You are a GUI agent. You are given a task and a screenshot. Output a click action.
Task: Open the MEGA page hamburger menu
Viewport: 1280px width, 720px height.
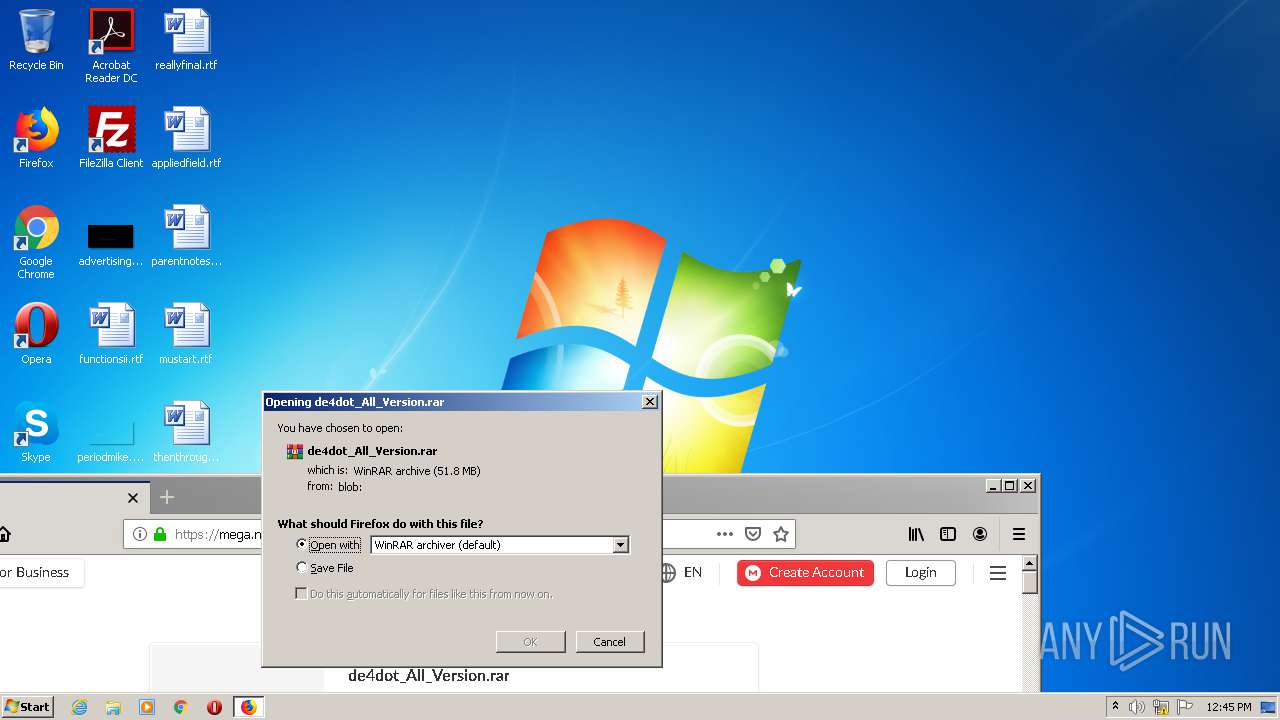click(x=998, y=573)
